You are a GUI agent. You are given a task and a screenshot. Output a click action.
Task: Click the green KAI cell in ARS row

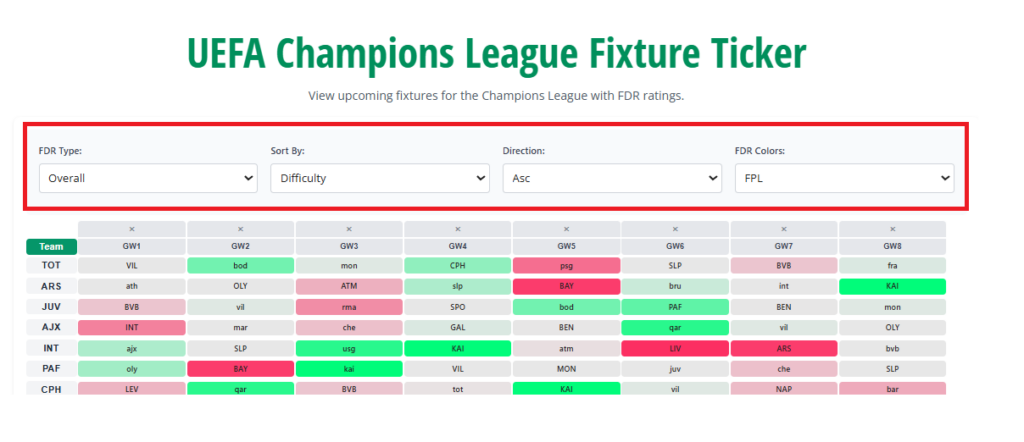pos(892,286)
